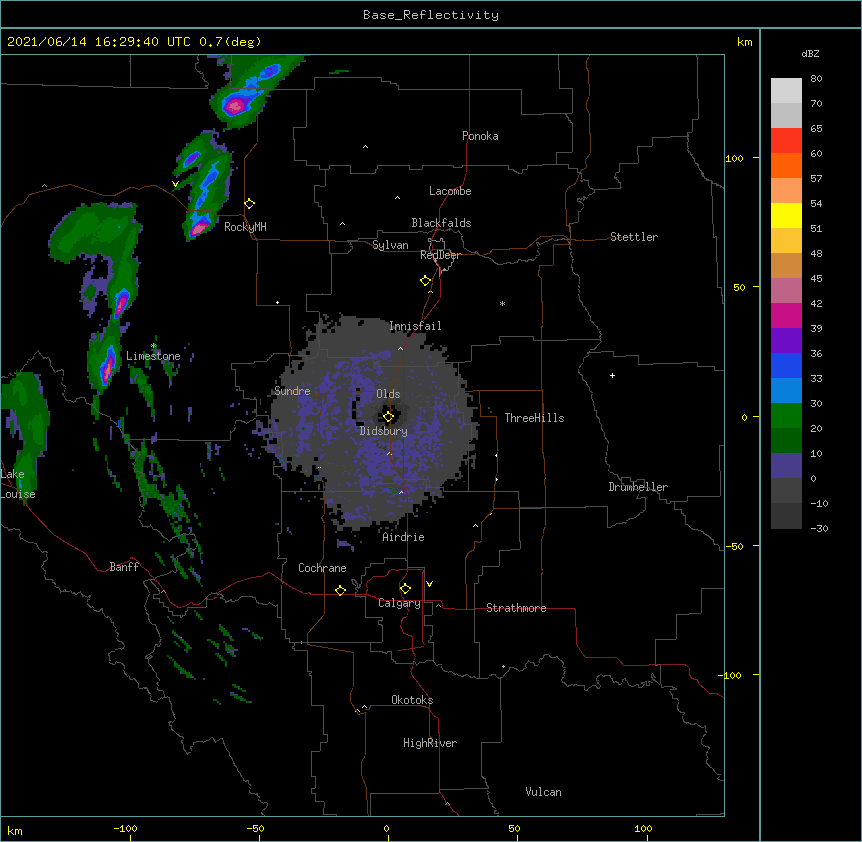Viewport: 862px width, 842px height.
Task: Click the Airdrie label
Action: (x=404, y=537)
